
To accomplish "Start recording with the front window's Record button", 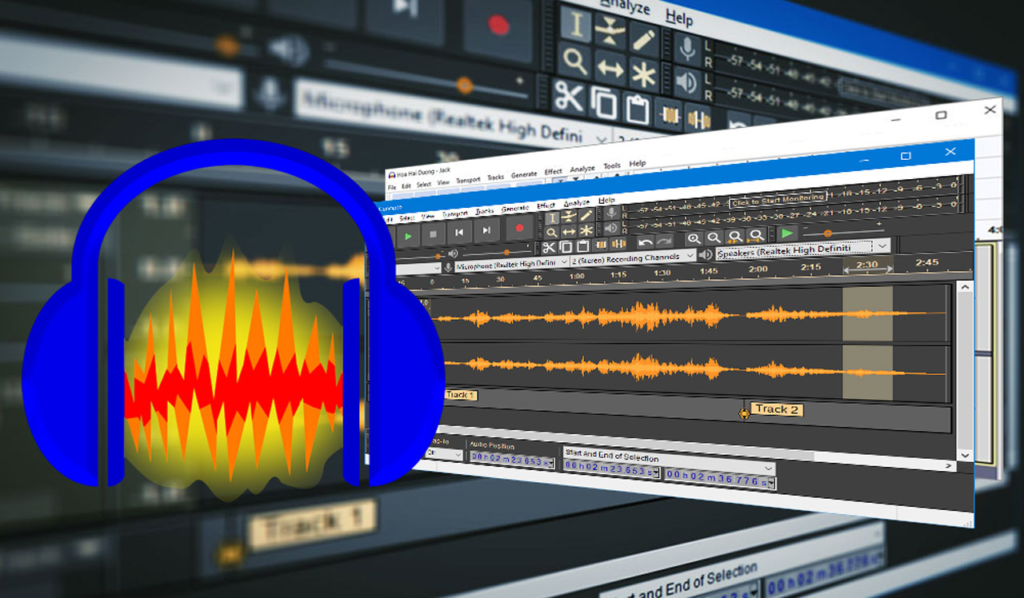I will (520, 228).
